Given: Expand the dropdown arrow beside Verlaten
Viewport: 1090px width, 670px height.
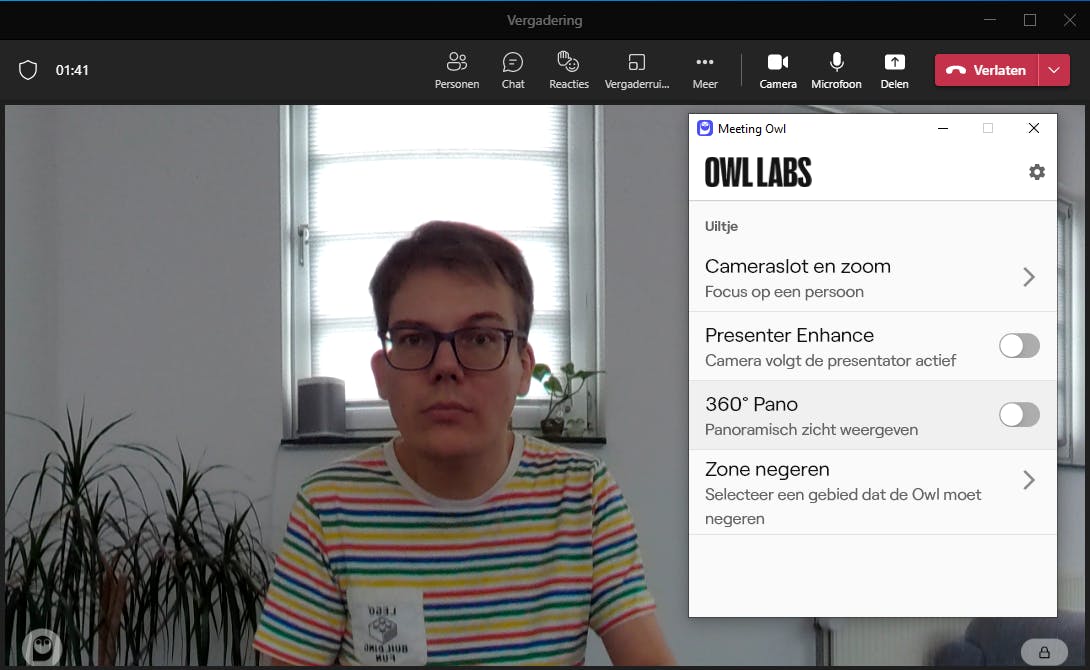Looking at the screenshot, I should 1054,70.
